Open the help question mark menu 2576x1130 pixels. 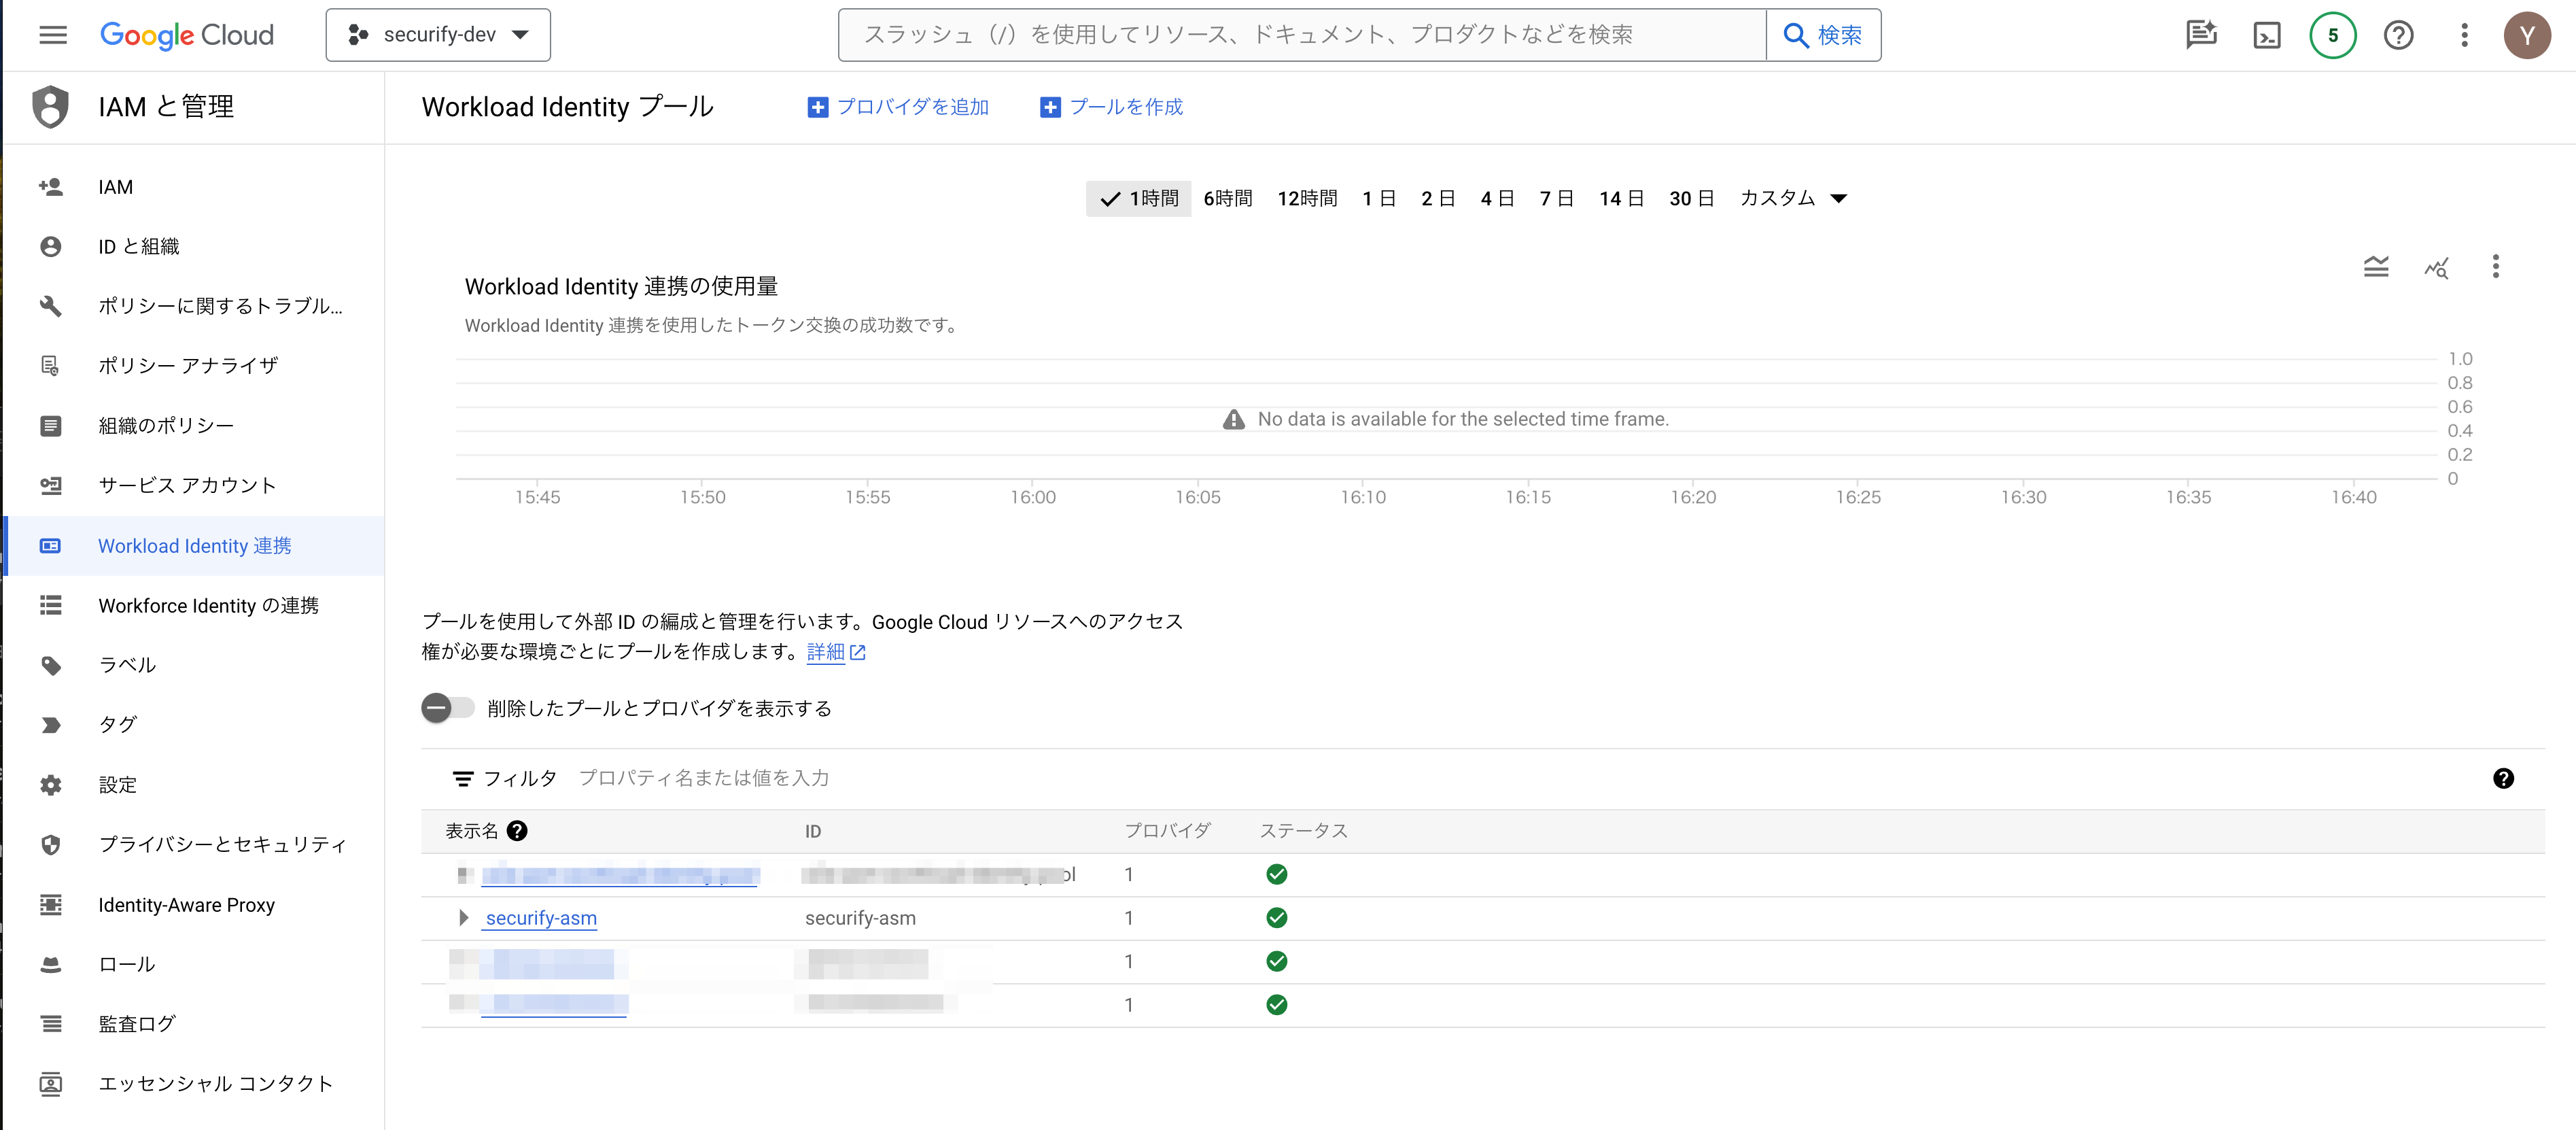point(2399,35)
